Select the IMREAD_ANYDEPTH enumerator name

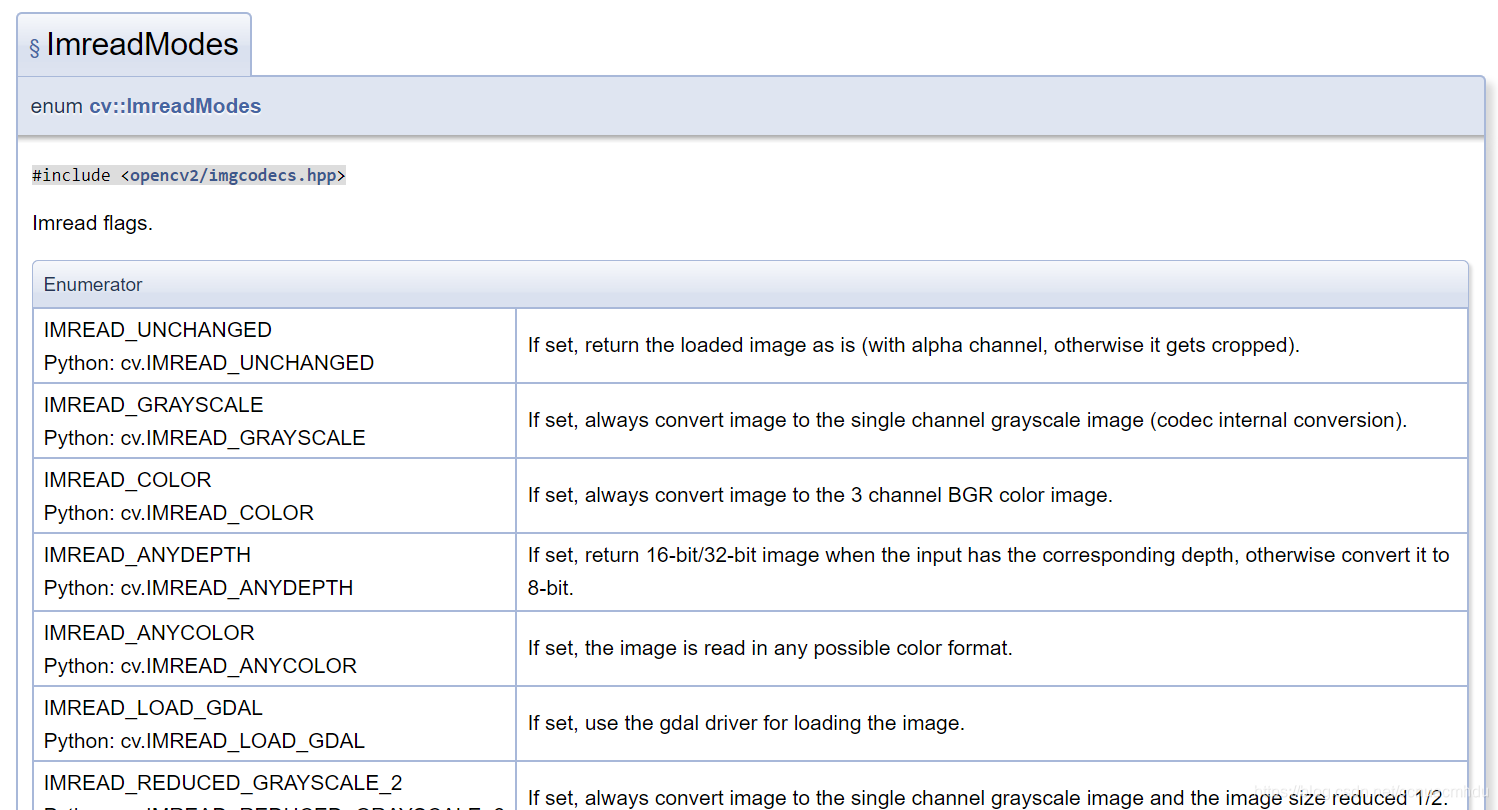point(147,555)
